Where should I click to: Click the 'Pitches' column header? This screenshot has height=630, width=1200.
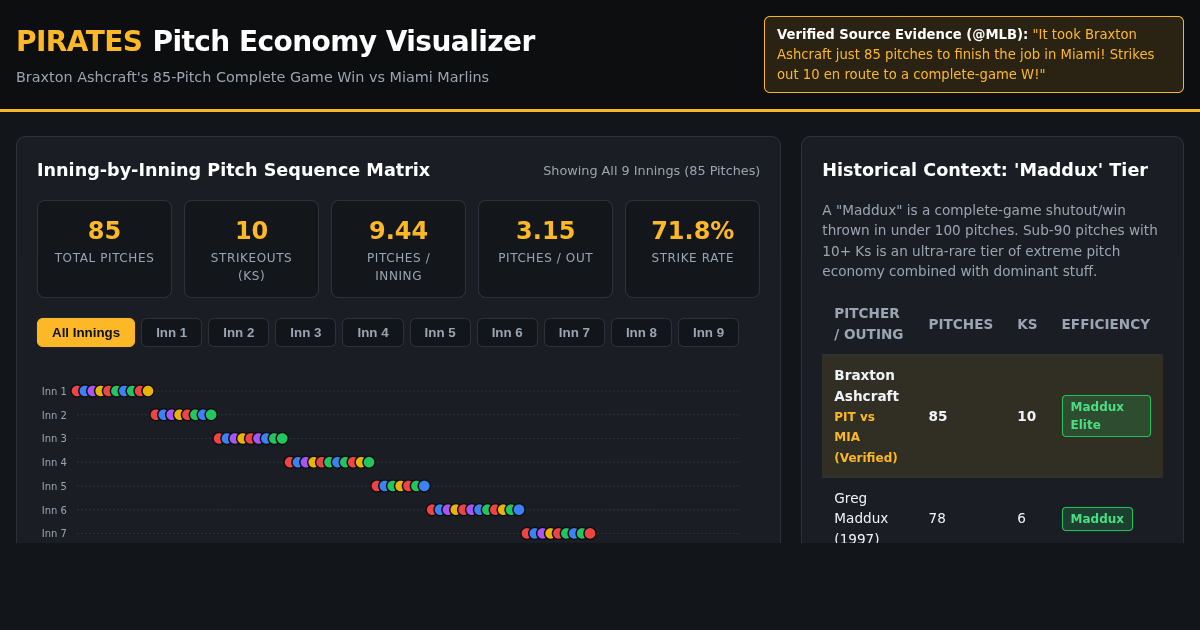(961, 324)
